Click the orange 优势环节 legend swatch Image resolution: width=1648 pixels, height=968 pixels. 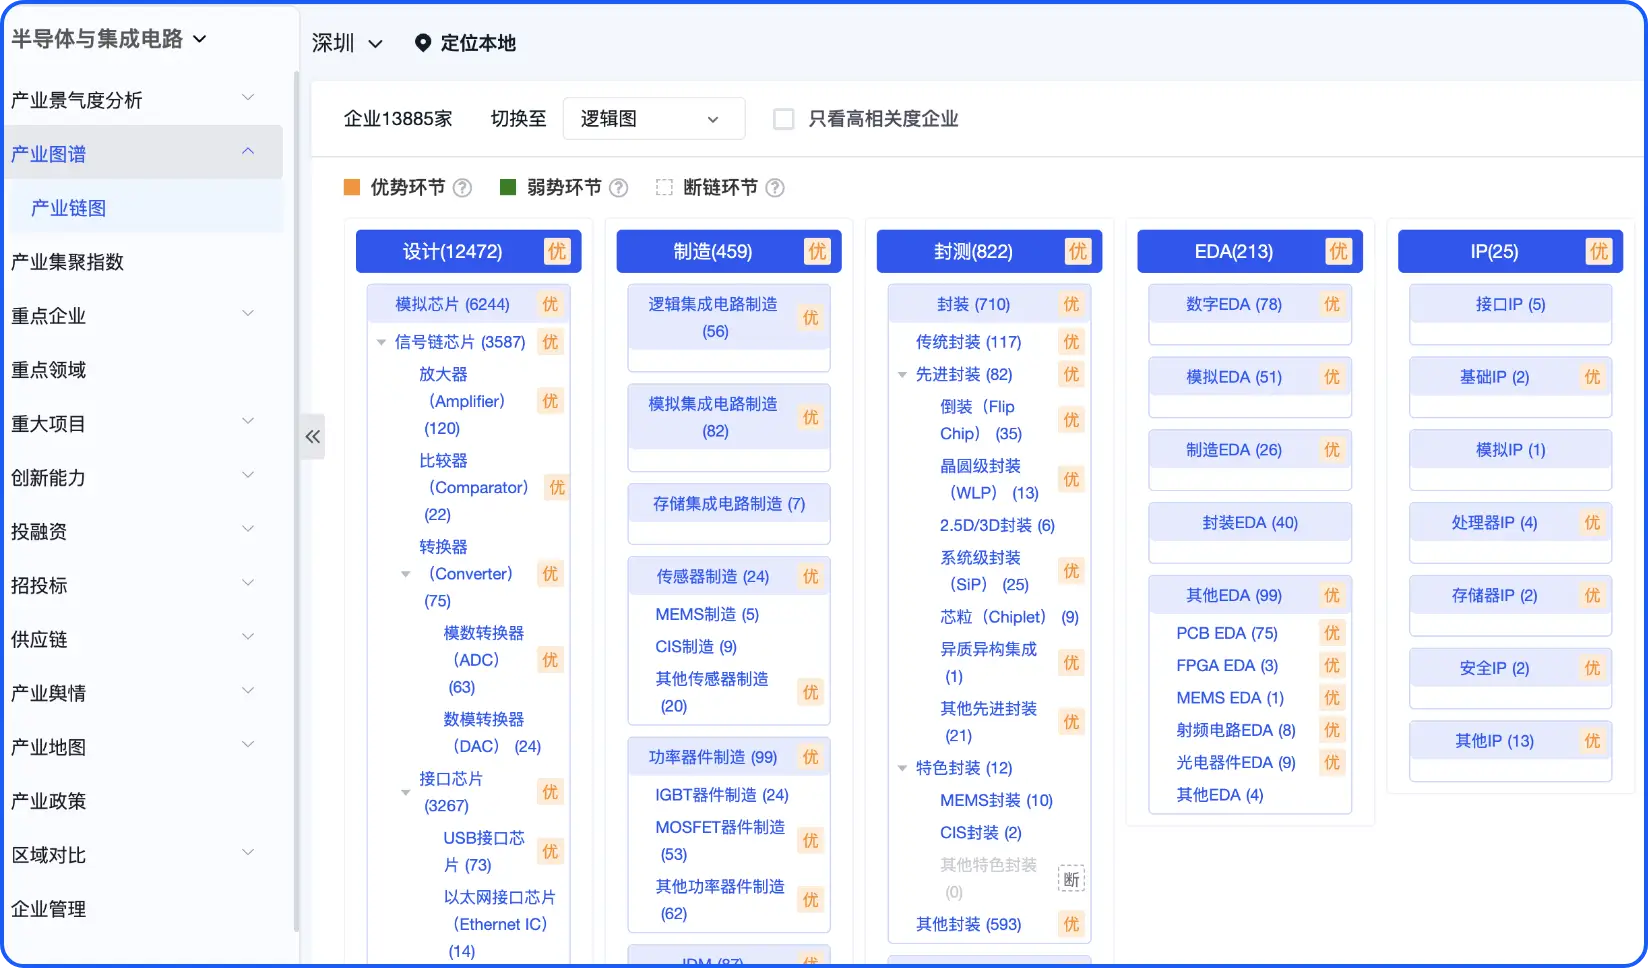coord(352,188)
